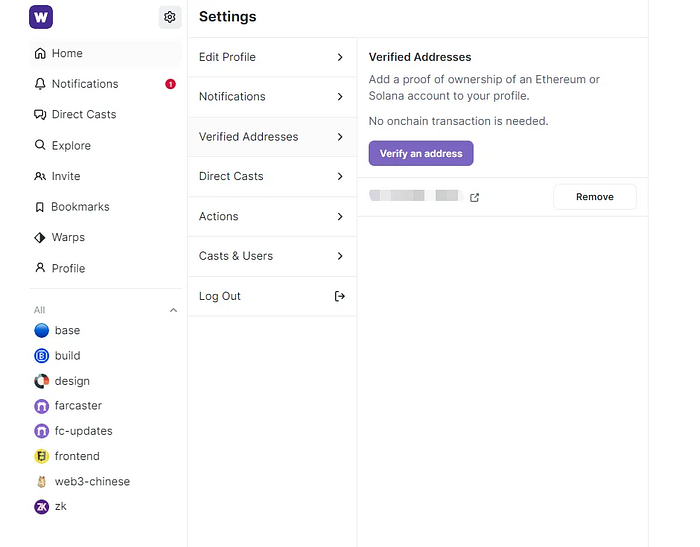Click the settings Direct Casts chevron
The width and height of the screenshot is (700, 547).
(340, 176)
